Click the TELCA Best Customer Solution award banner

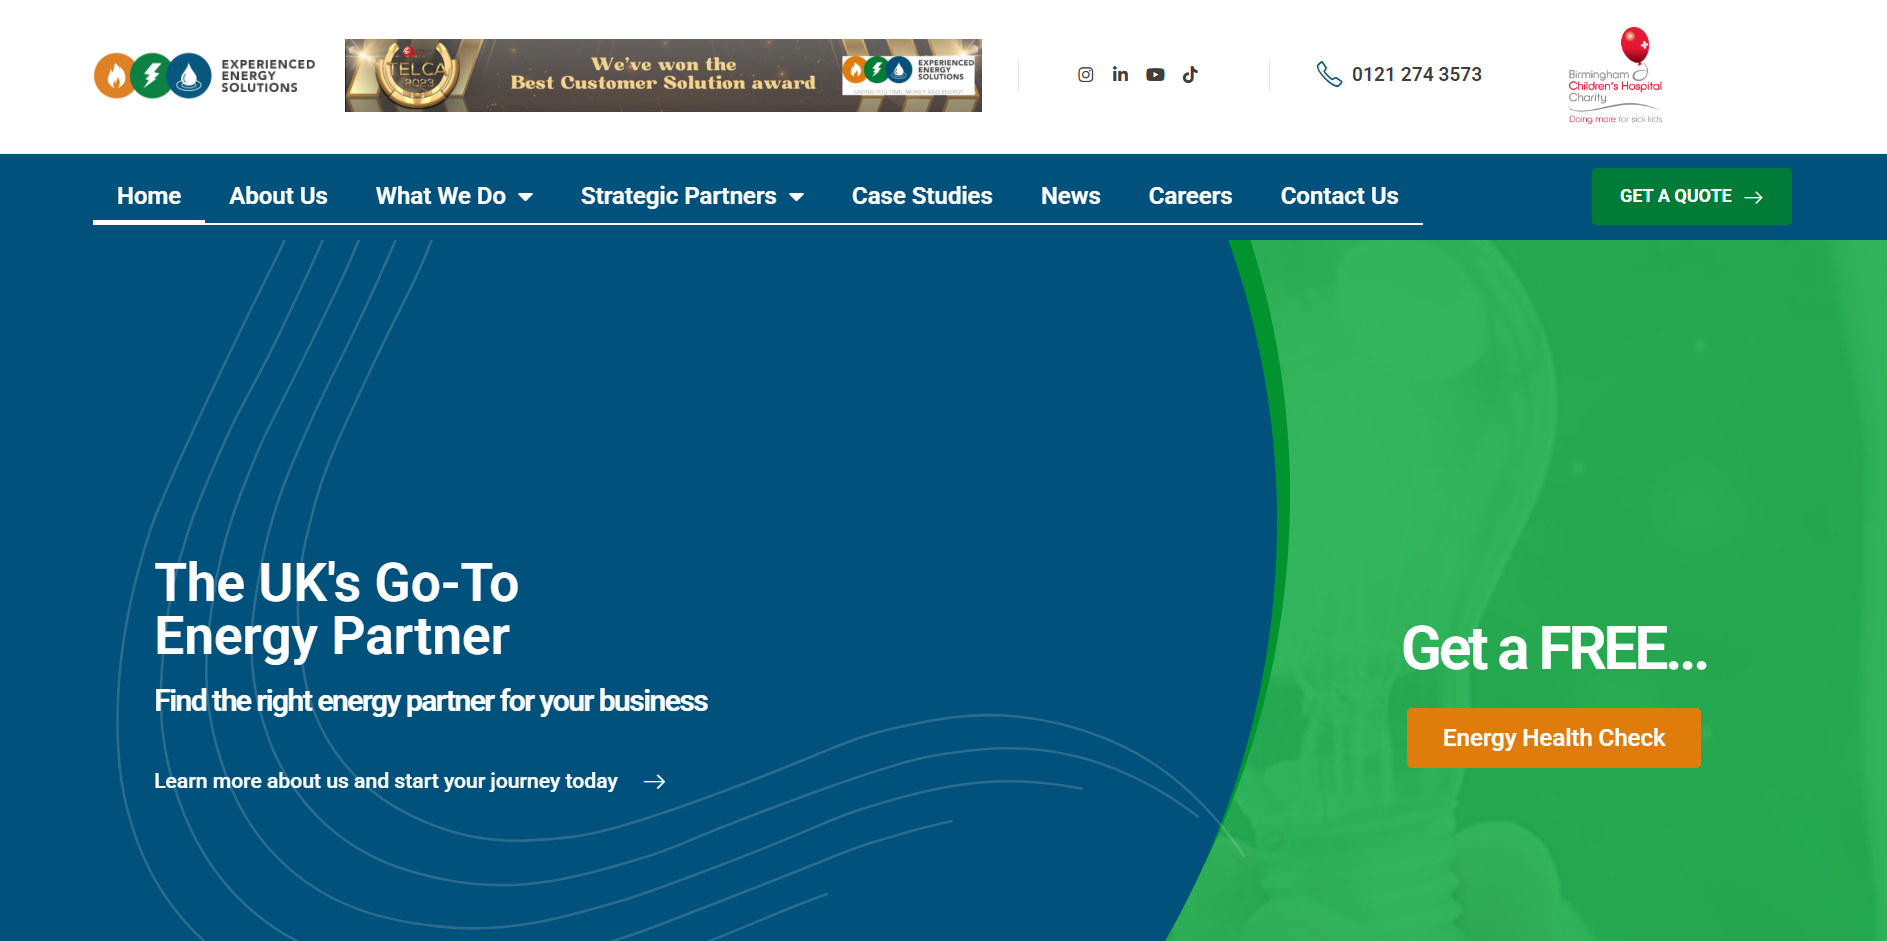coord(662,75)
